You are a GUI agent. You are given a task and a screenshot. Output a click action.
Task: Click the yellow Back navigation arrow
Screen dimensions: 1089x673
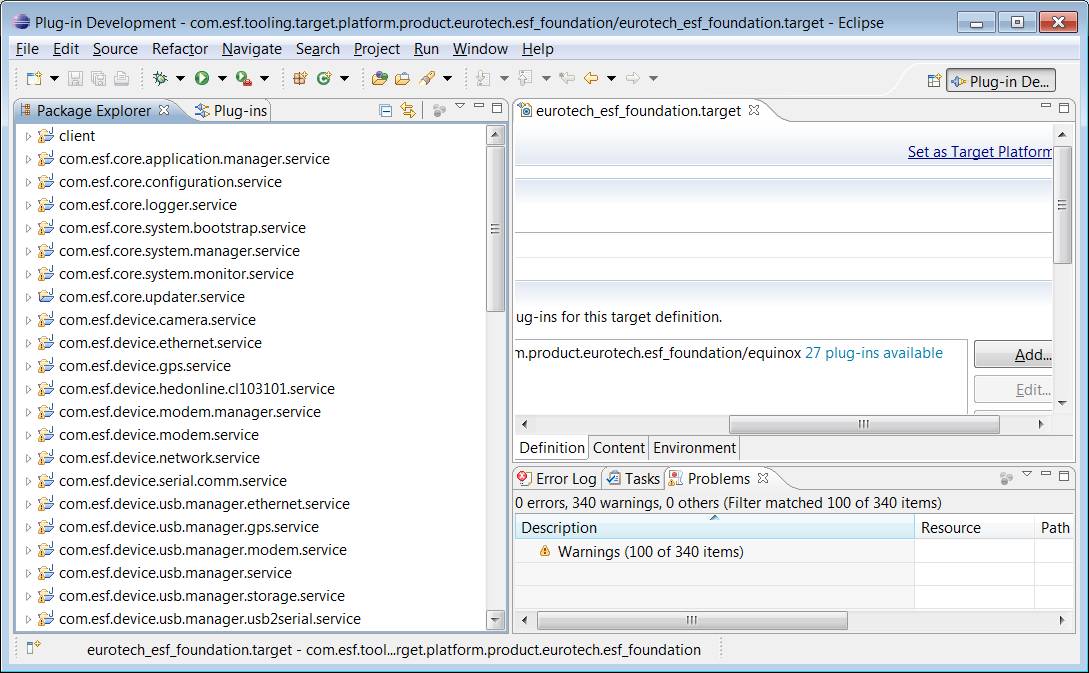[590, 78]
